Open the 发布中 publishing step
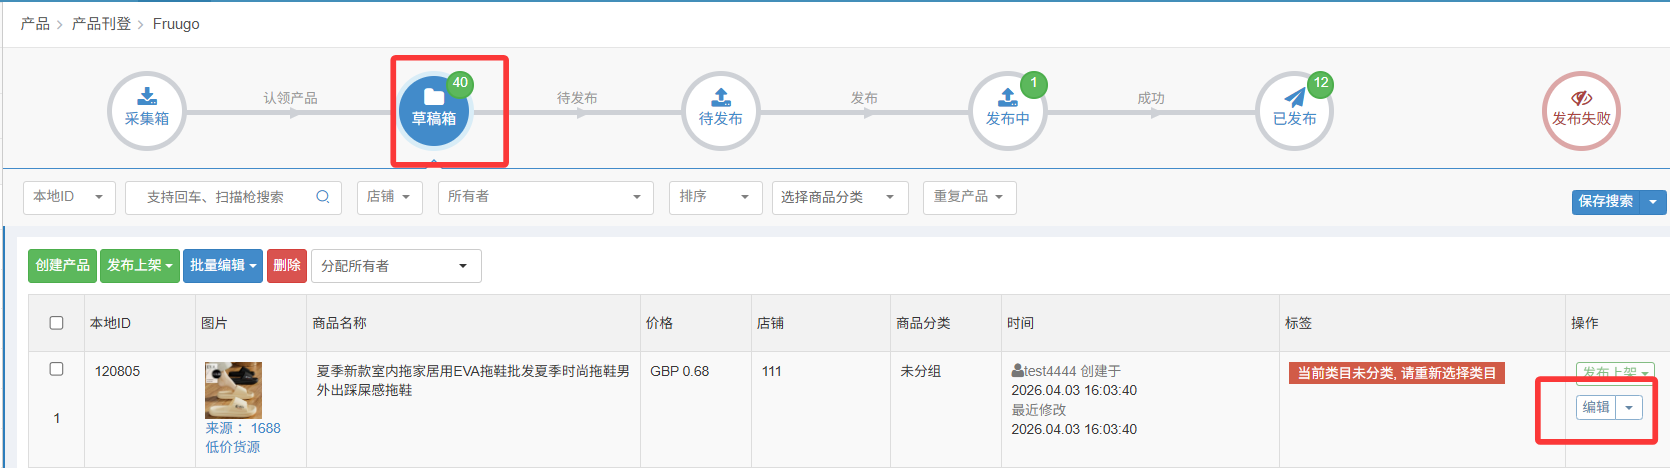This screenshot has height=468, width=1670. tap(1007, 109)
